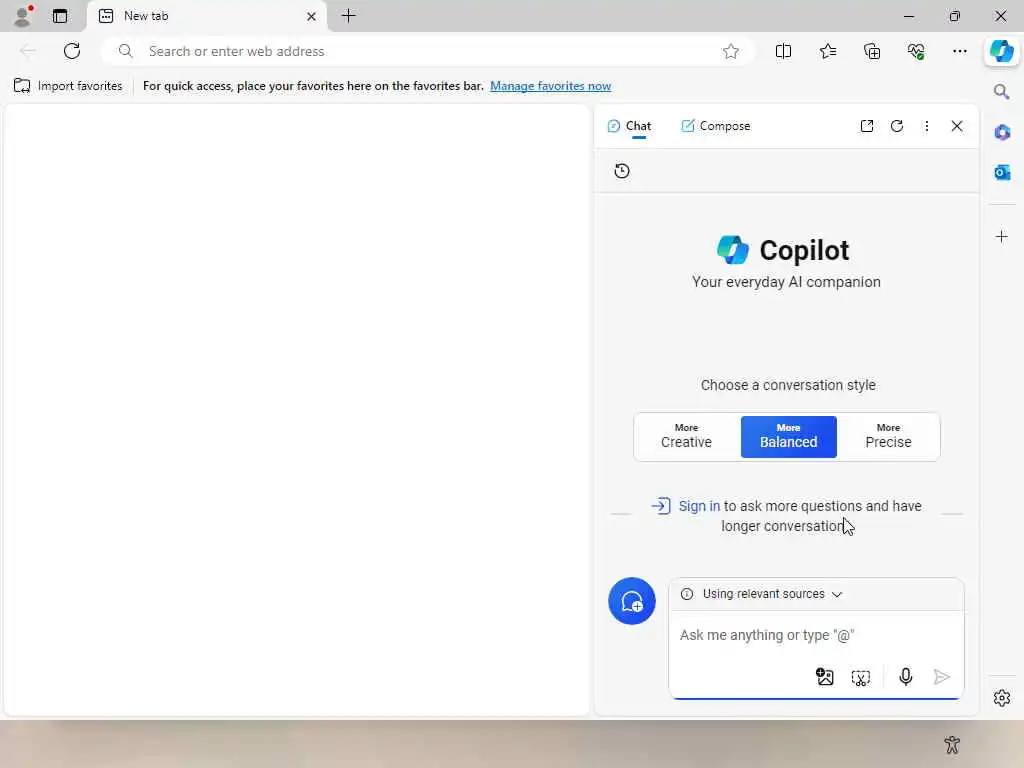This screenshot has width=1024, height=768.
Task: Refresh the page with reload icon
Action: pyautogui.click(x=72, y=51)
